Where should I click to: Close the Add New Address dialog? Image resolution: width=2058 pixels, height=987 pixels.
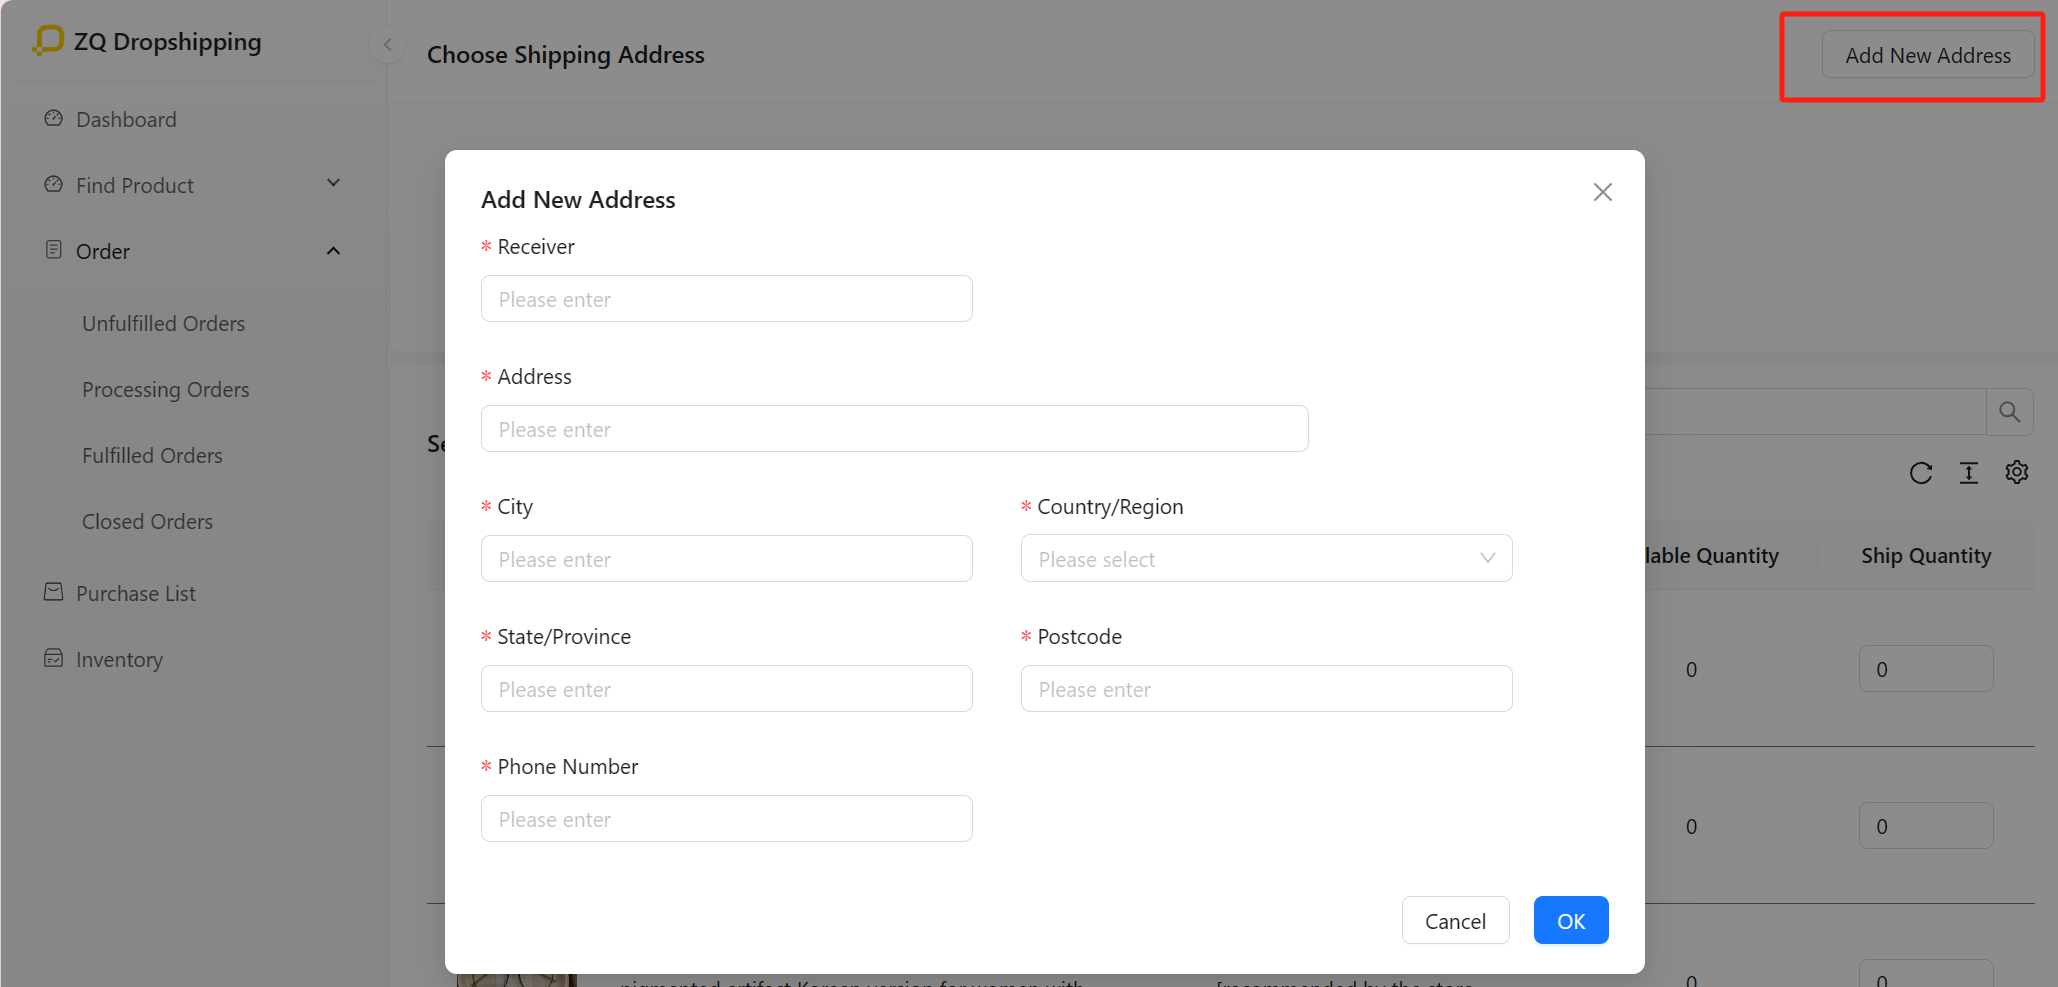click(1603, 192)
